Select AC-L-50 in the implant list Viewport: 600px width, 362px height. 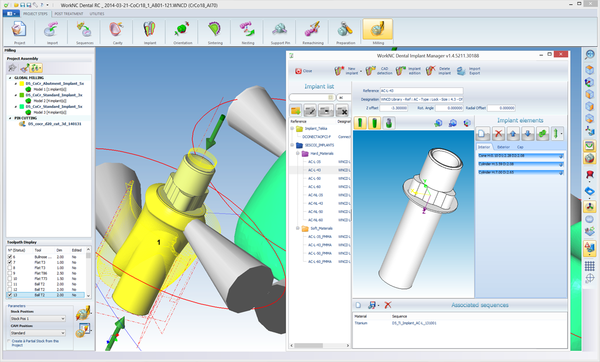coord(315,178)
